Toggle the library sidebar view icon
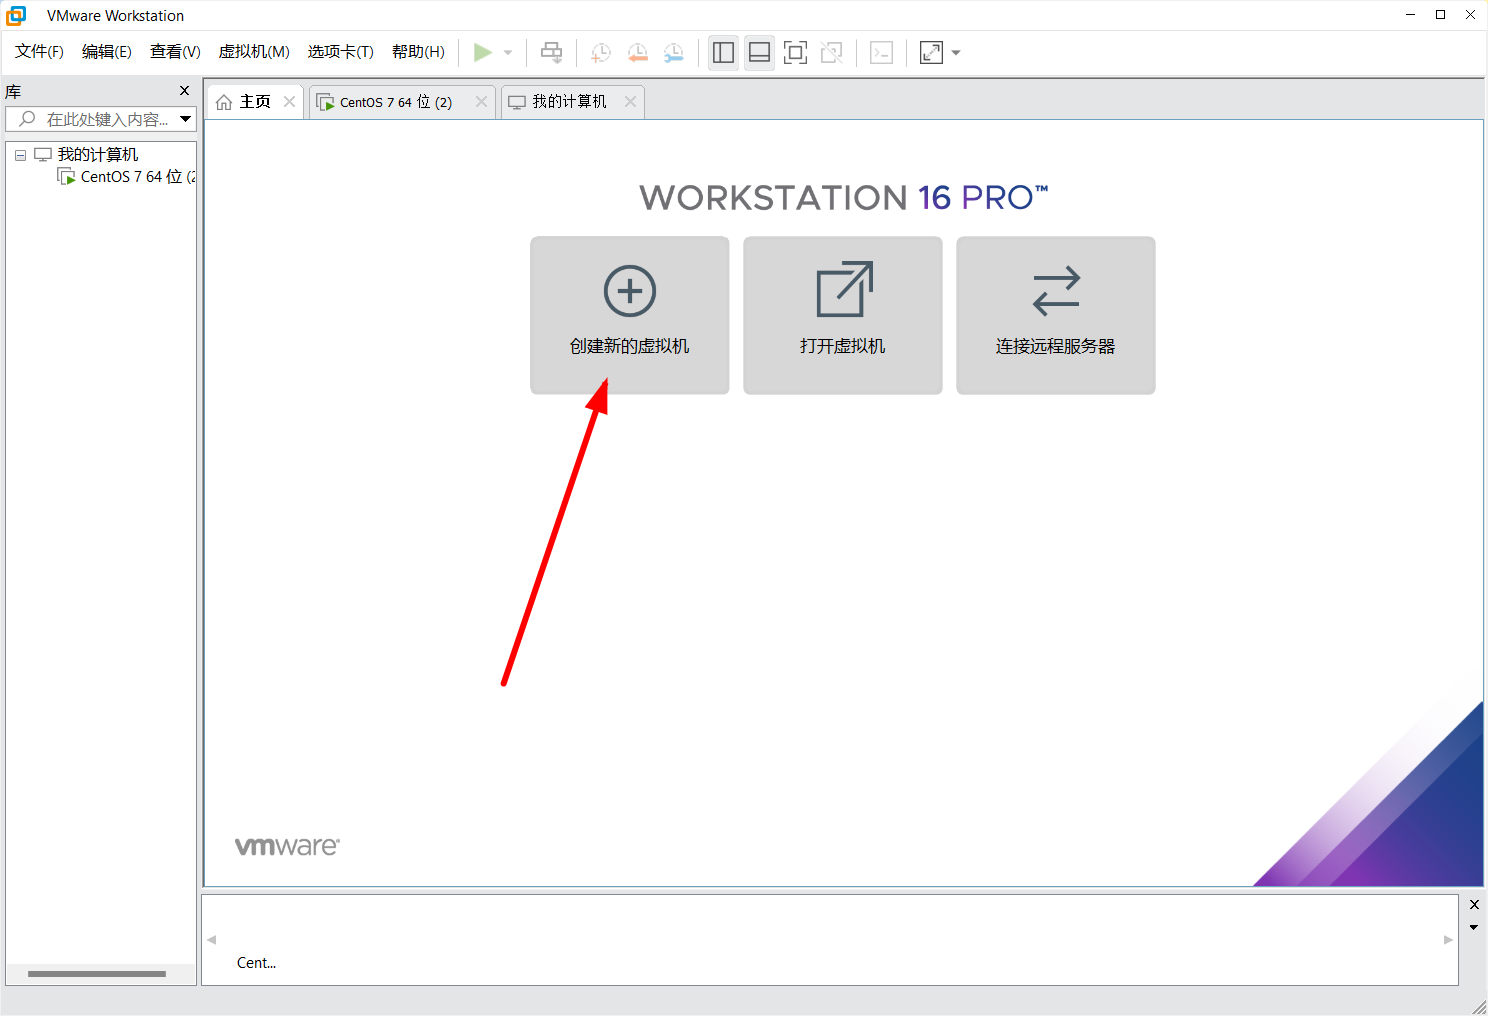Viewport: 1488px width, 1016px height. (x=723, y=53)
